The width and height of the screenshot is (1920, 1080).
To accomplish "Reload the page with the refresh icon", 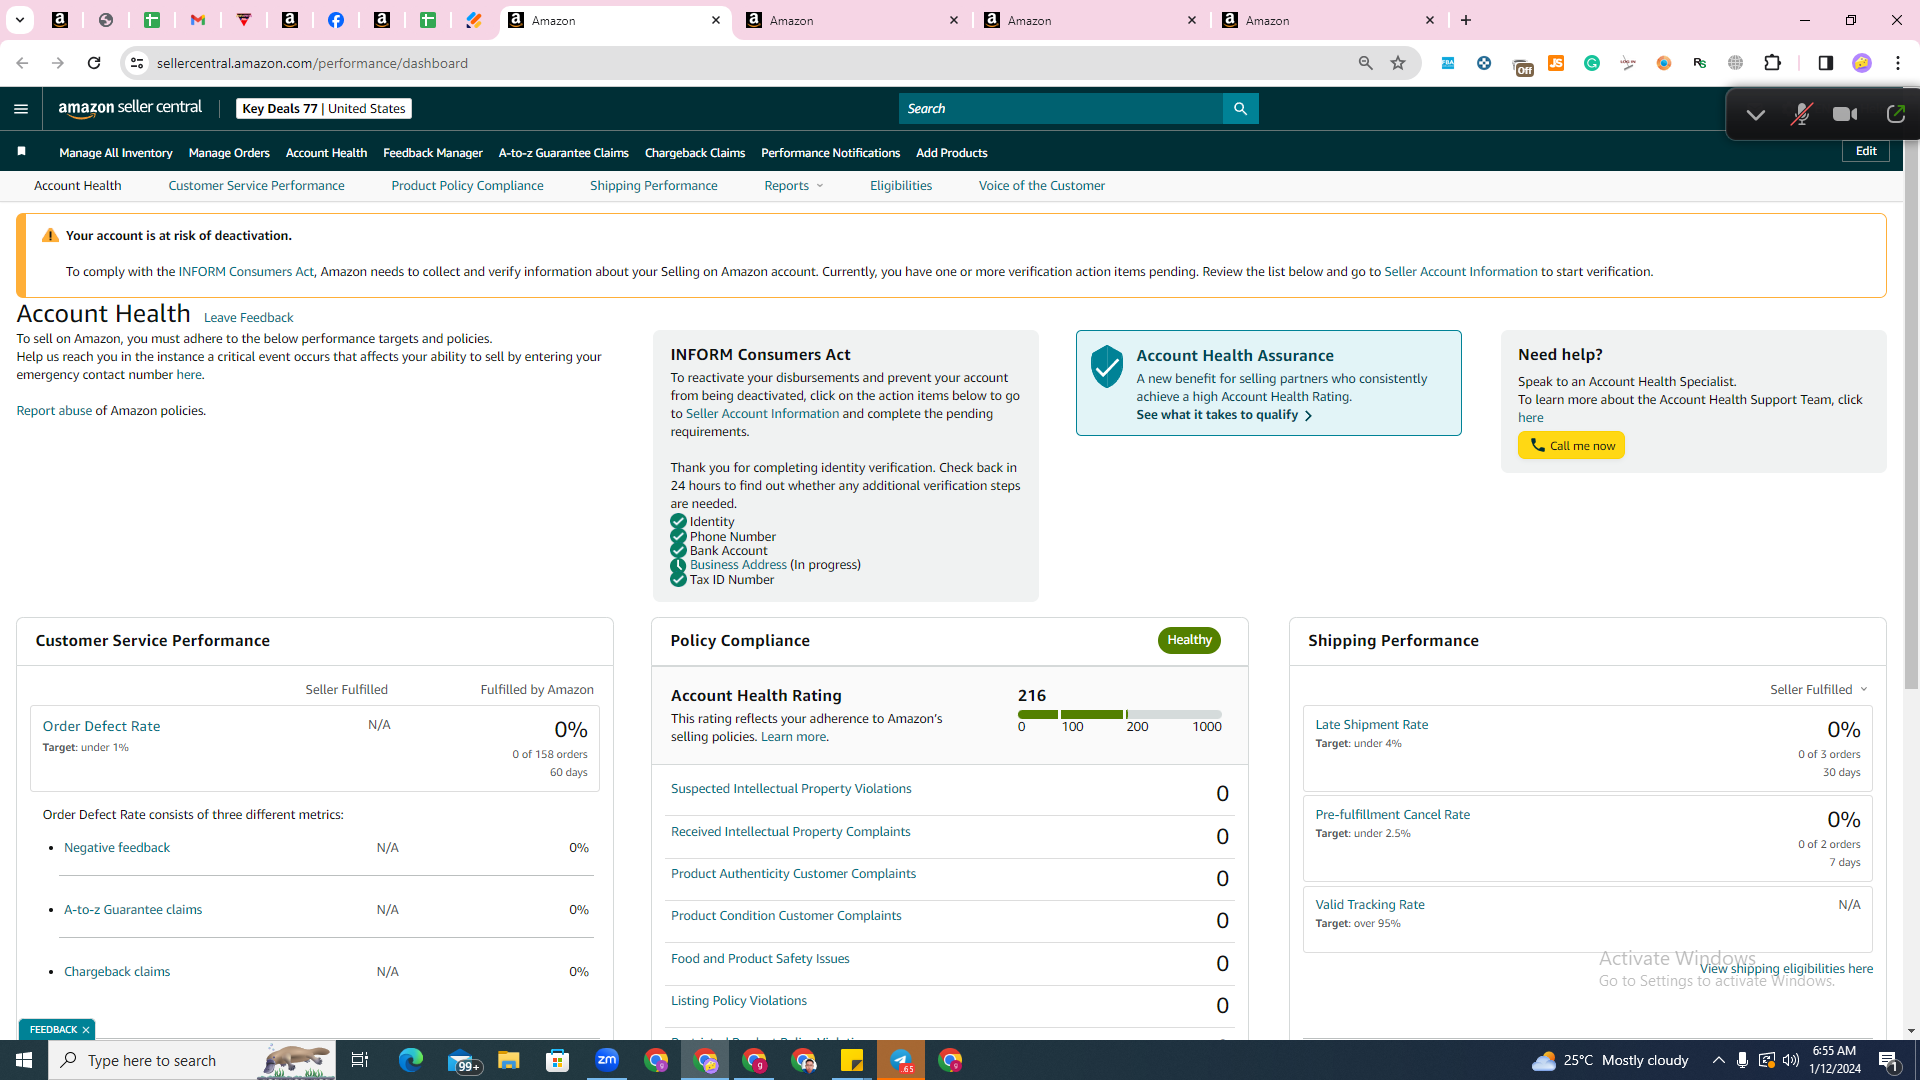I will (x=94, y=63).
